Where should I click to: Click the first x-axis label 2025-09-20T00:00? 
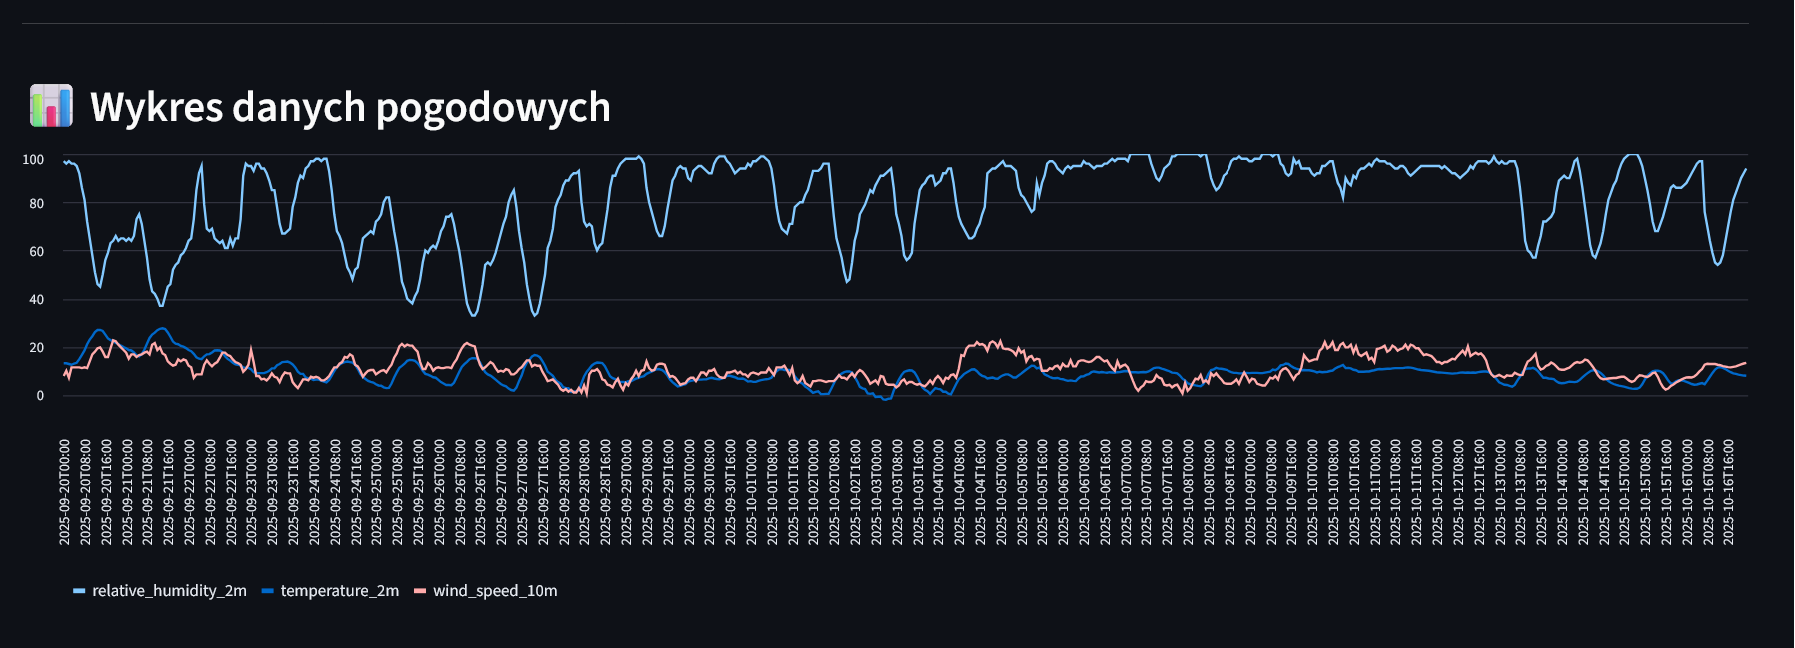(x=65, y=492)
